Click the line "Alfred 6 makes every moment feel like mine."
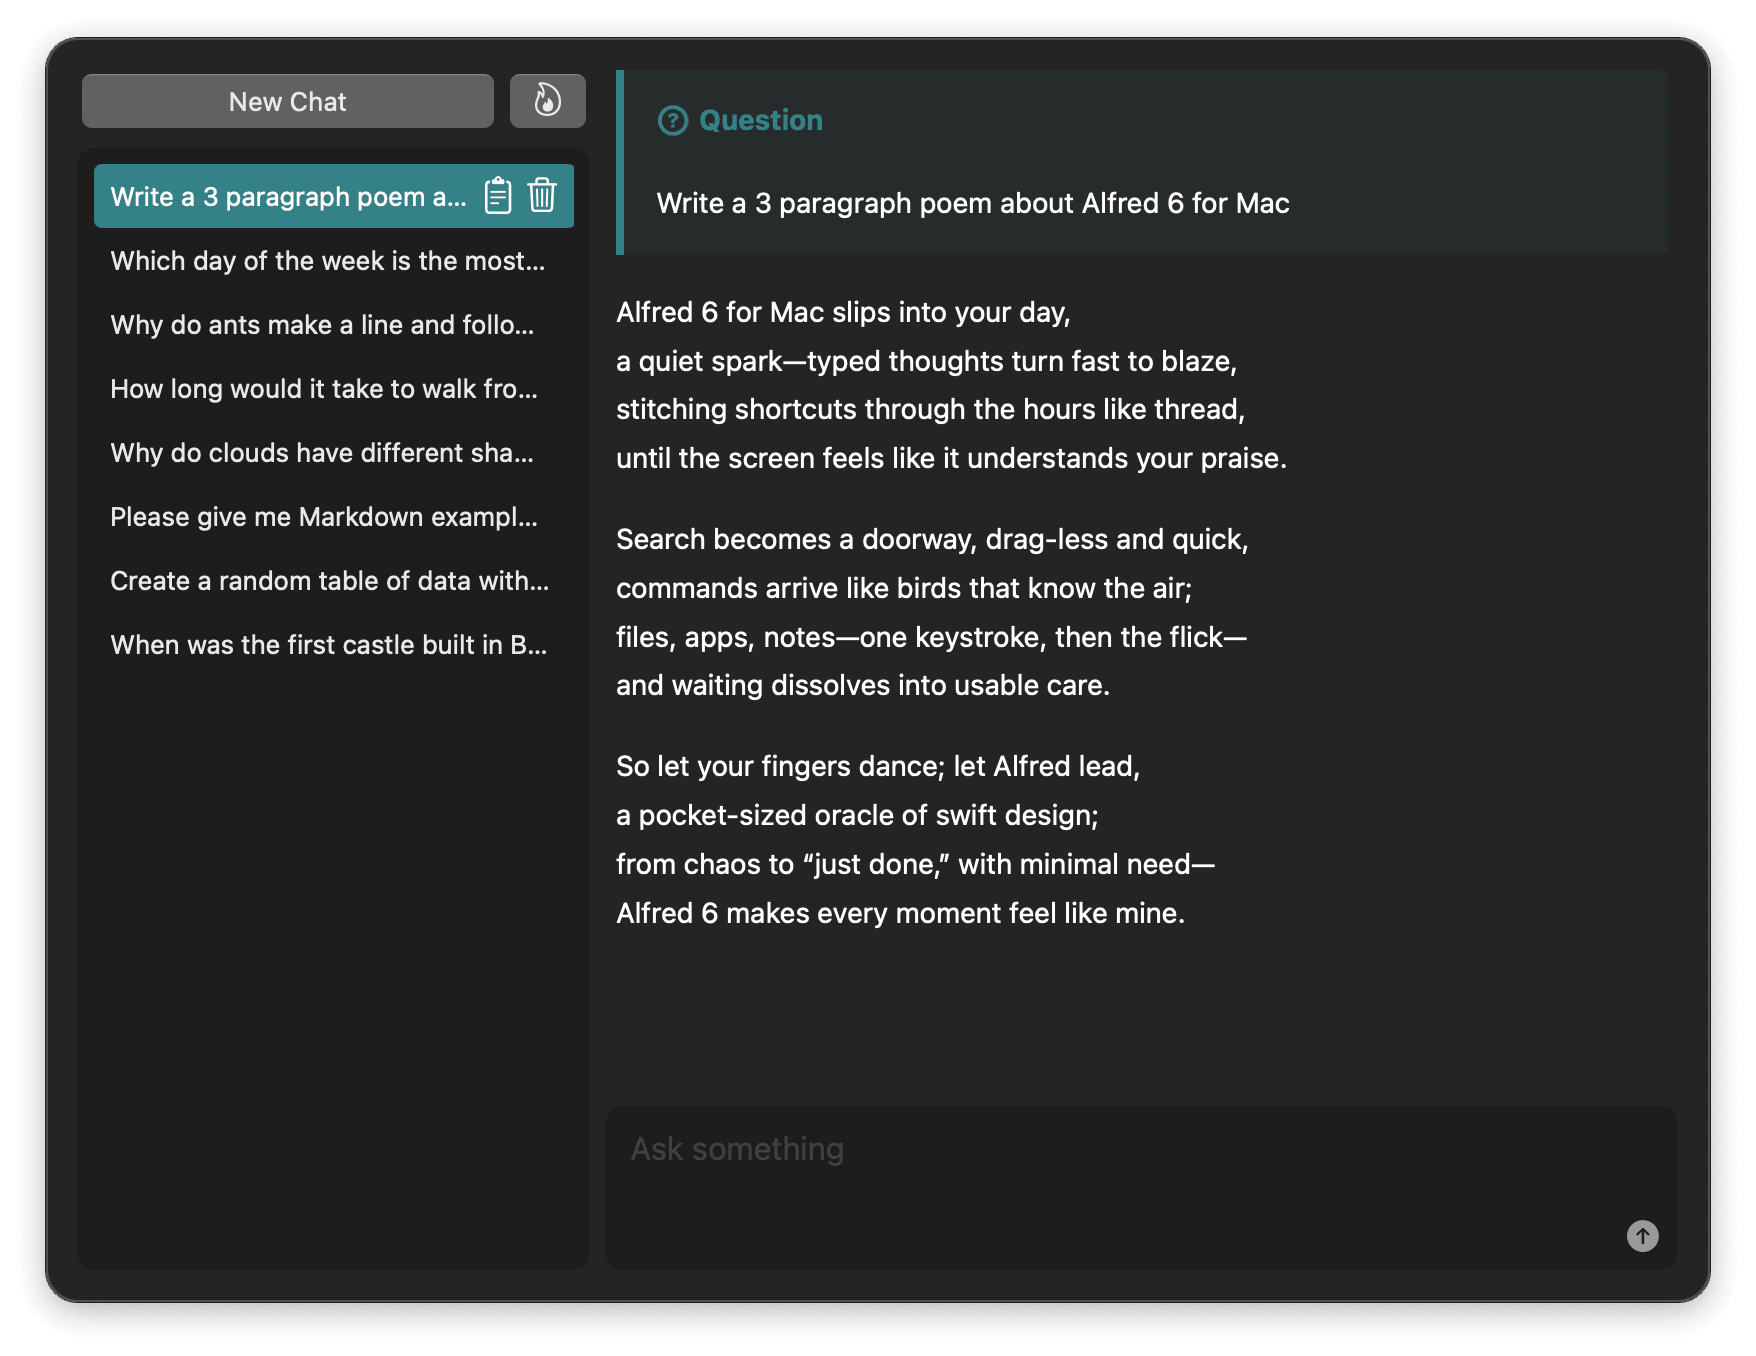The image size is (1756, 1356). pos(901,914)
